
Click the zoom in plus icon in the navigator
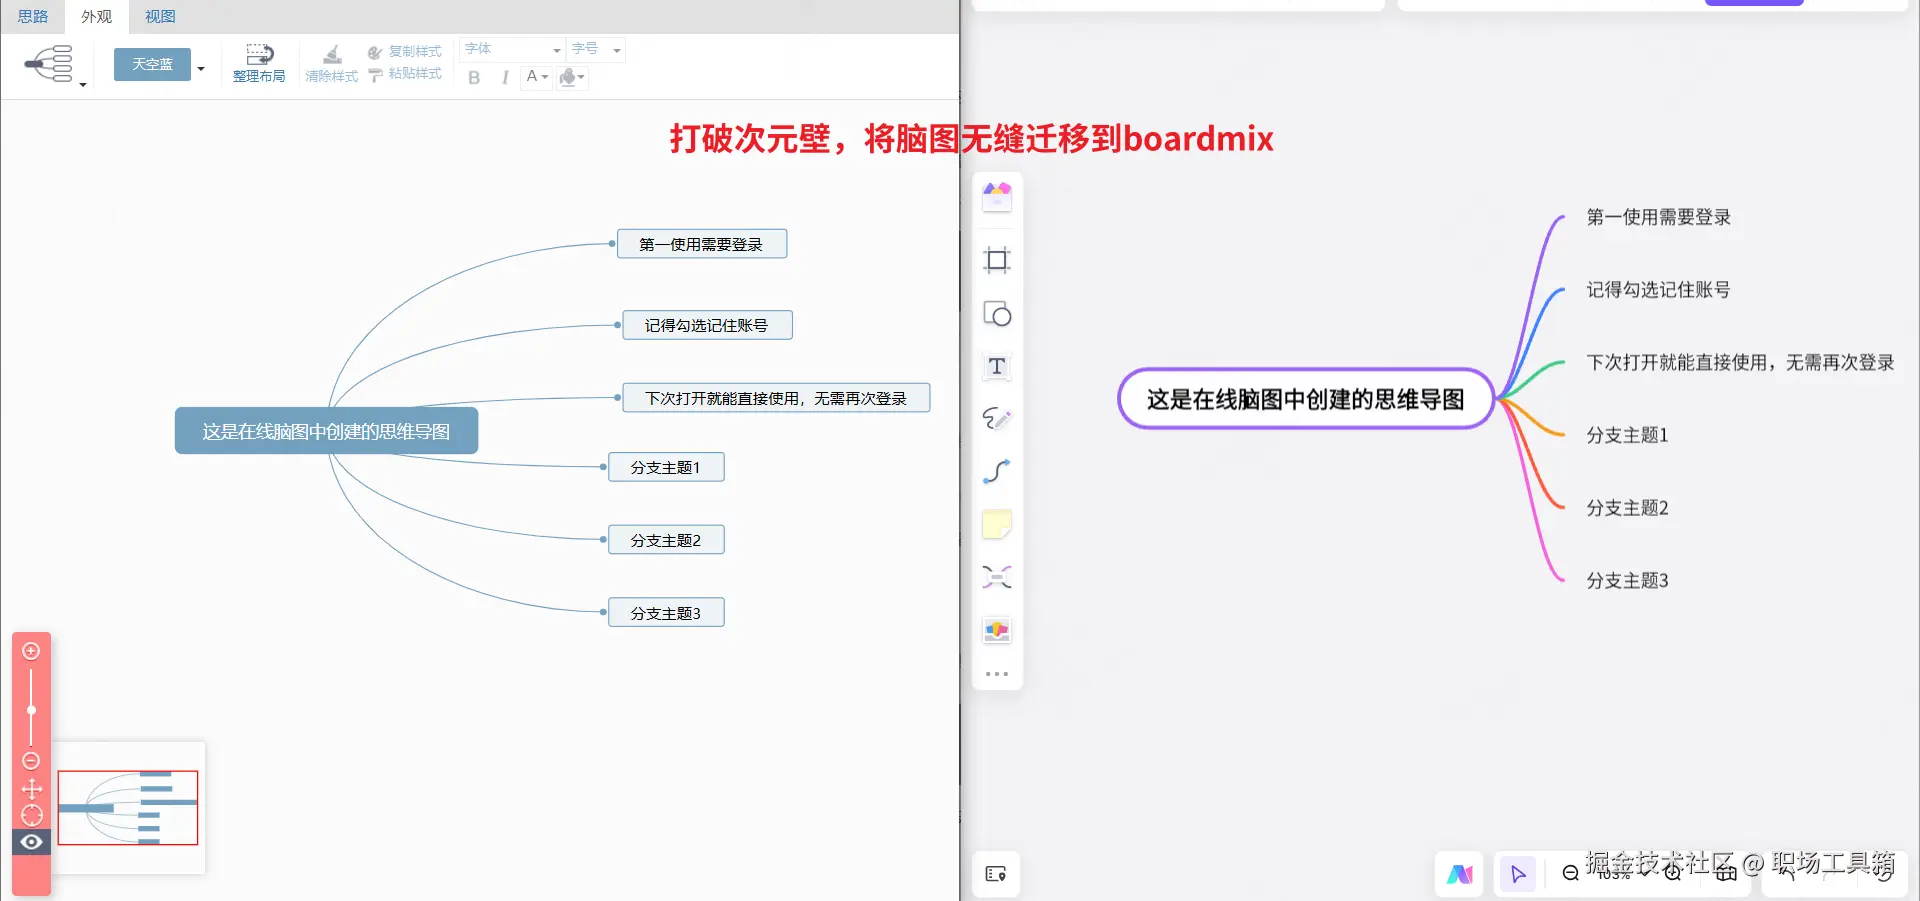(x=31, y=651)
